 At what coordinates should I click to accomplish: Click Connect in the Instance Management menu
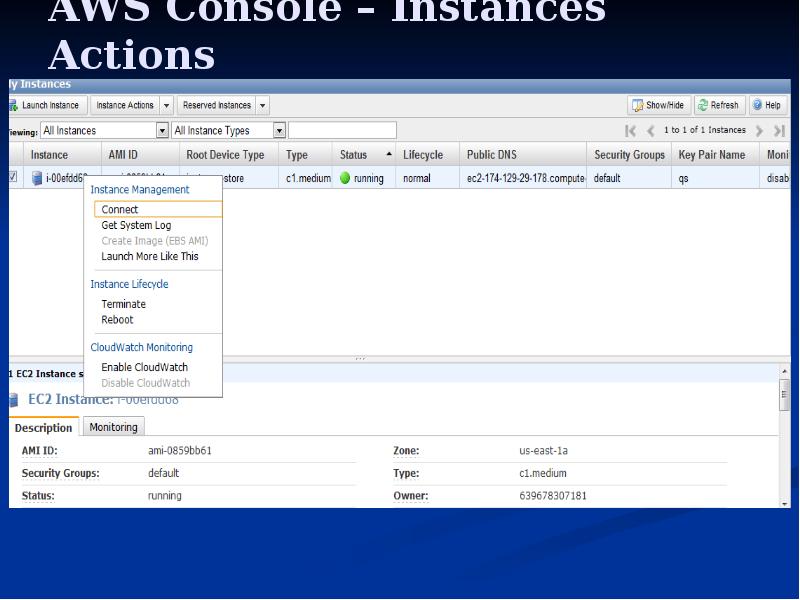coord(119,209)
